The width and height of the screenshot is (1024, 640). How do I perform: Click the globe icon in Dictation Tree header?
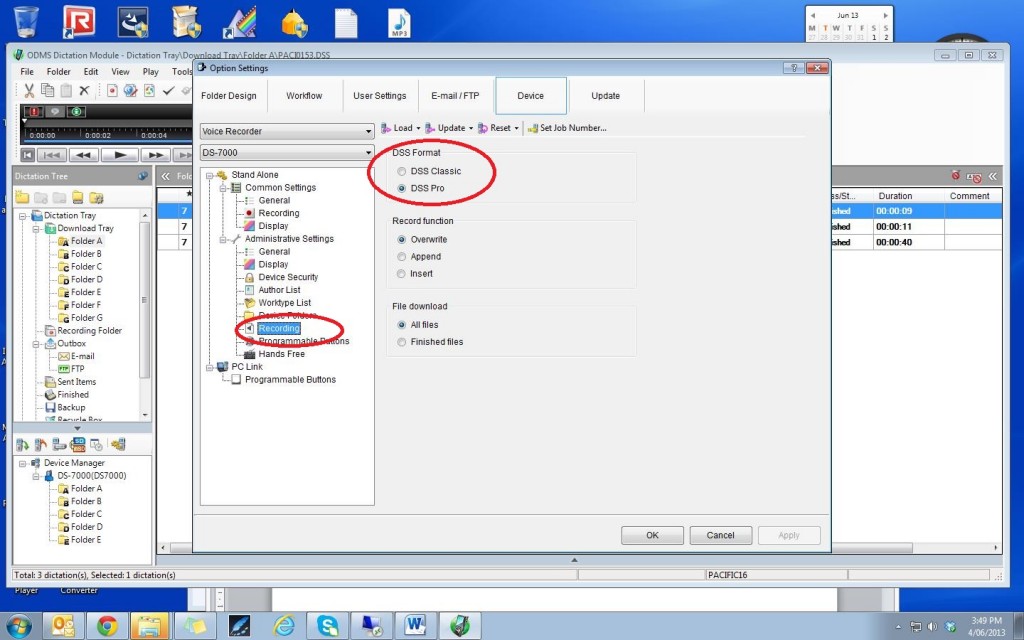pyautogui.click(x=143, y=176)
